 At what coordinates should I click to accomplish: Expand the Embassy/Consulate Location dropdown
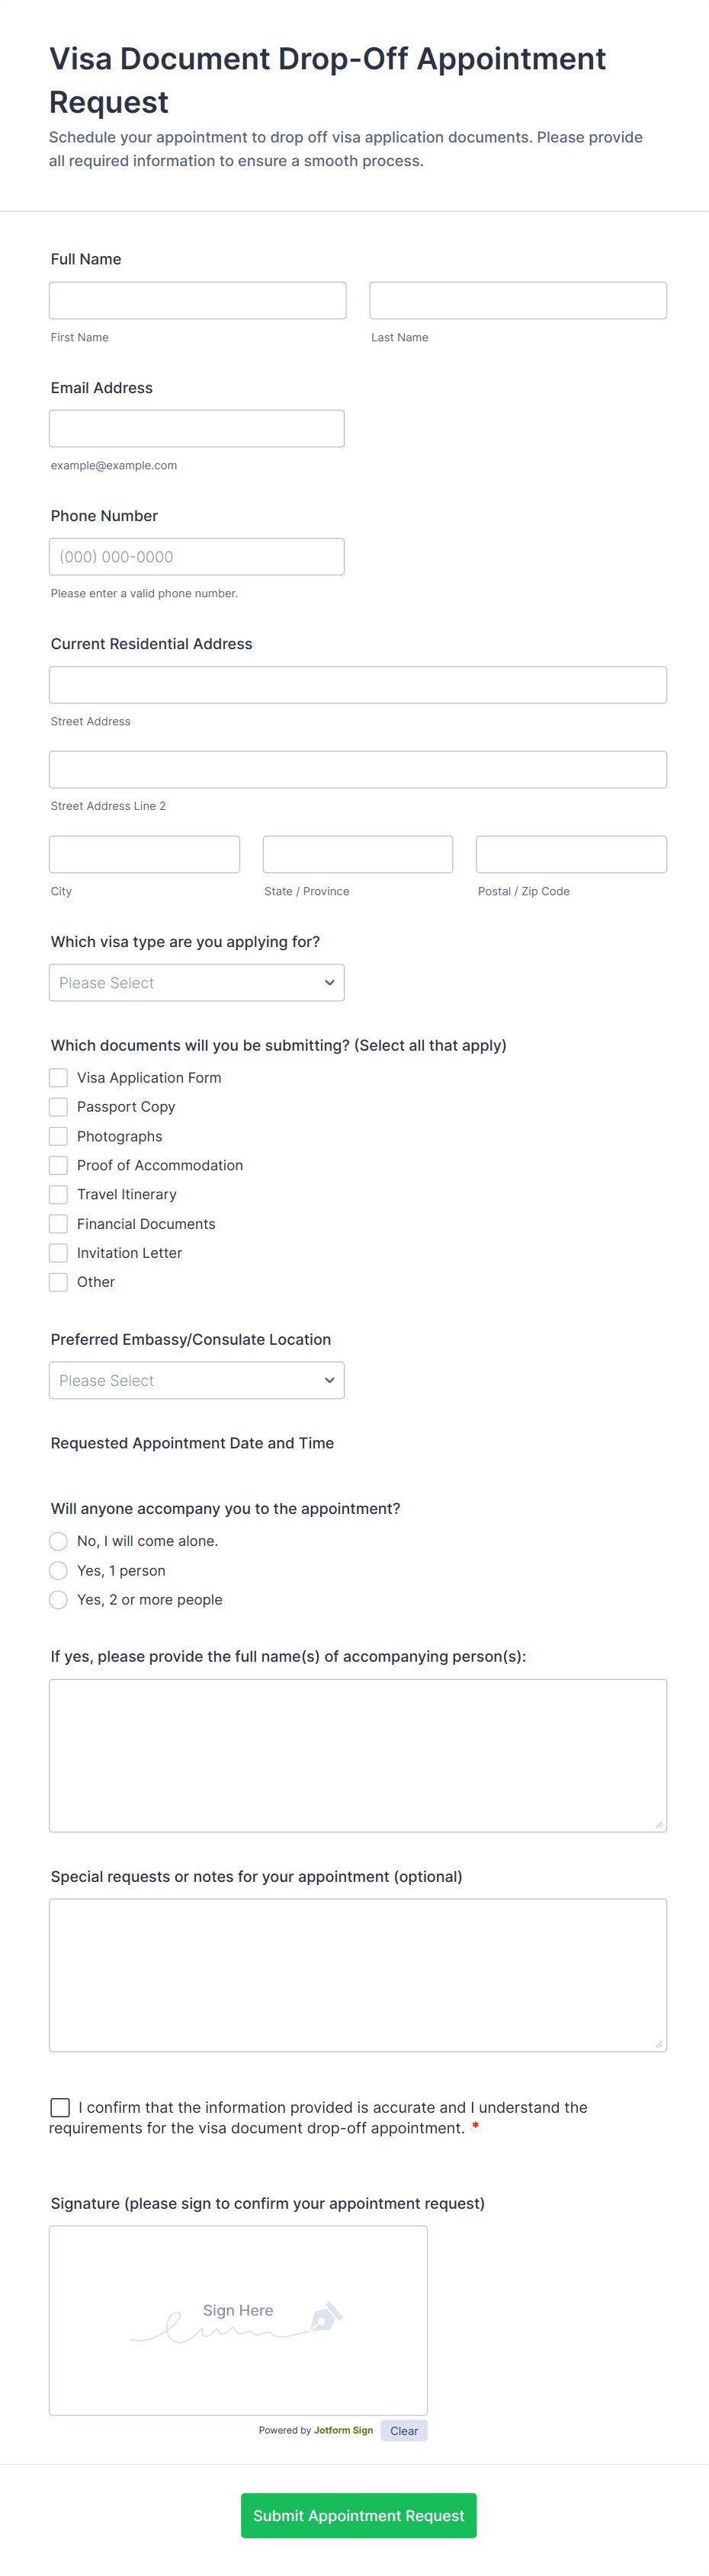196,1380
